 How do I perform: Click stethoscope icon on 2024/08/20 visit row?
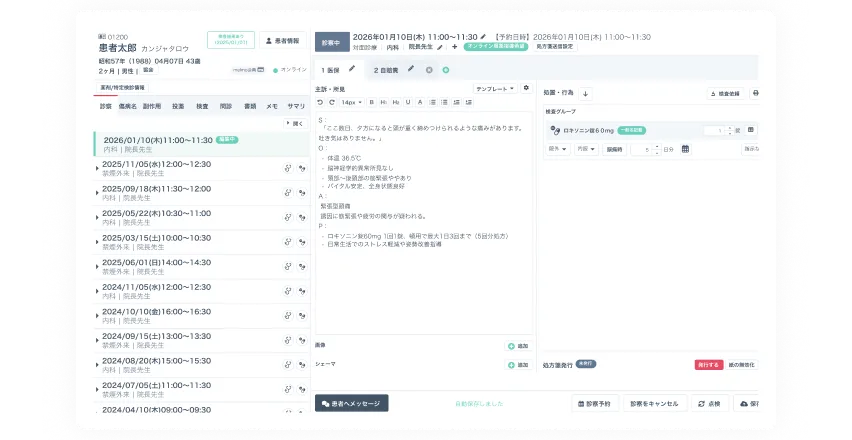pos(288,364)
